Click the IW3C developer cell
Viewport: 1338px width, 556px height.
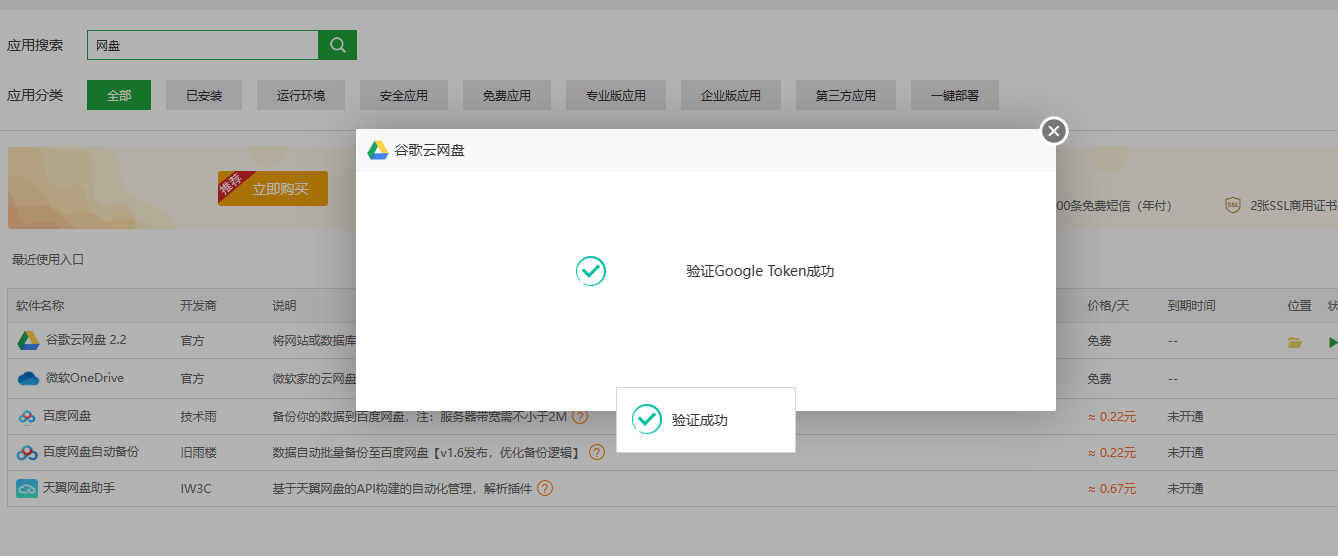(x=196, y=489)
